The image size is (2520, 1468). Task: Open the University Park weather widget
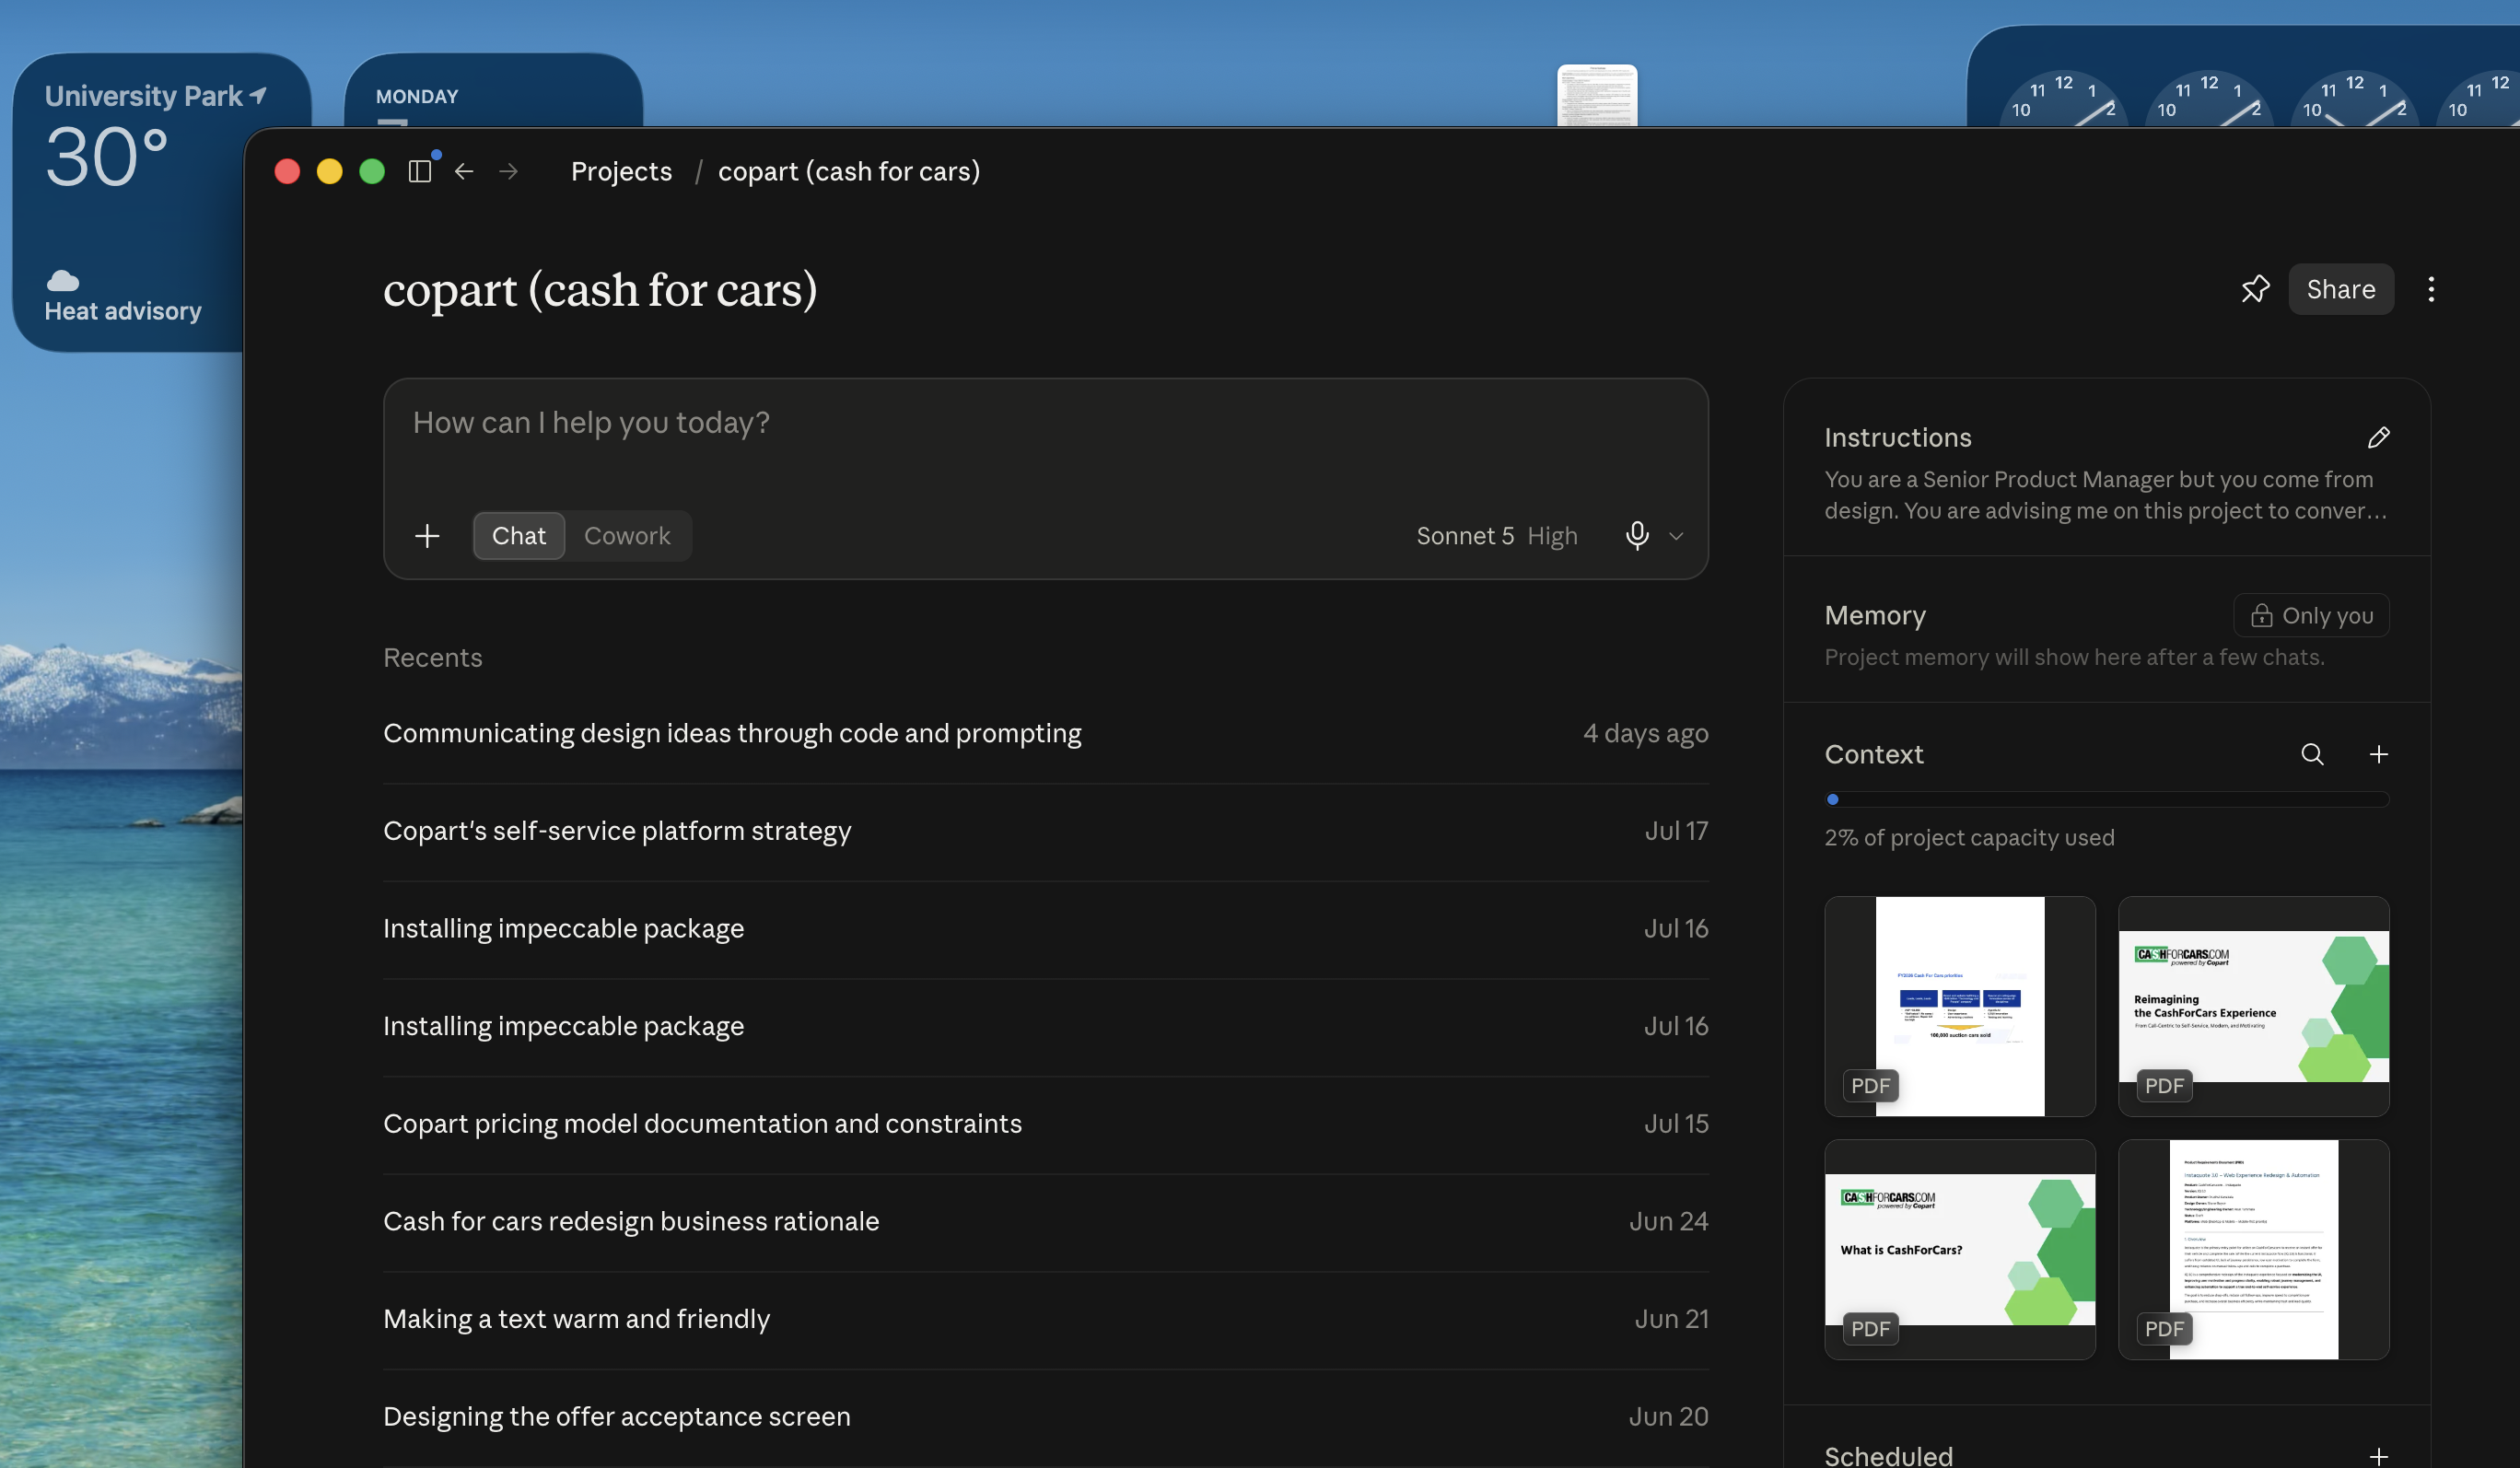point(128,202)
